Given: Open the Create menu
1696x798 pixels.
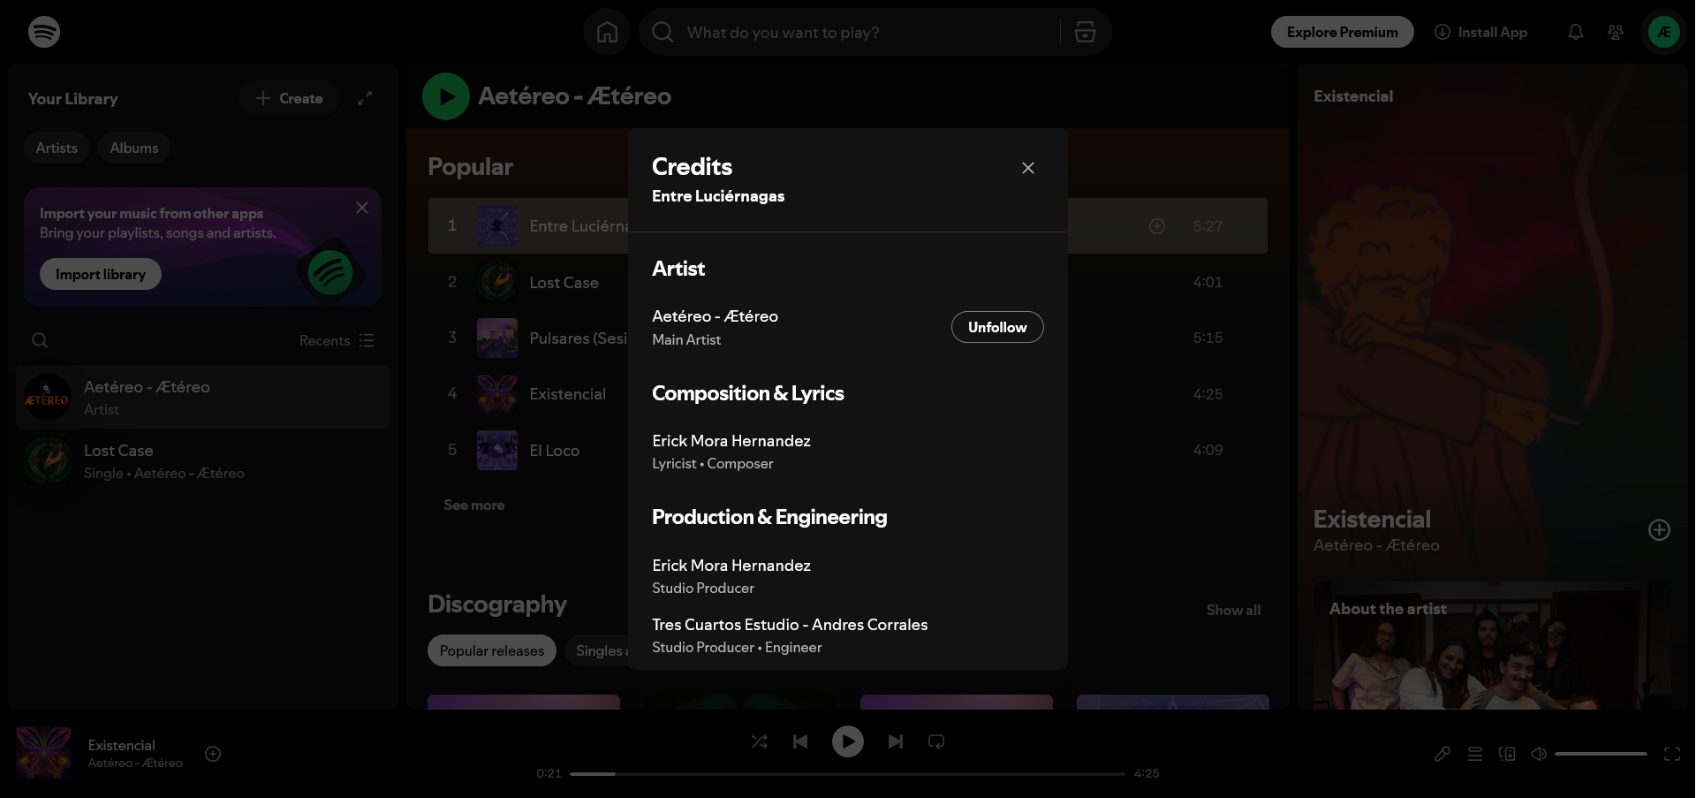Looking at the screenshot, I should [x=289, y=98].
